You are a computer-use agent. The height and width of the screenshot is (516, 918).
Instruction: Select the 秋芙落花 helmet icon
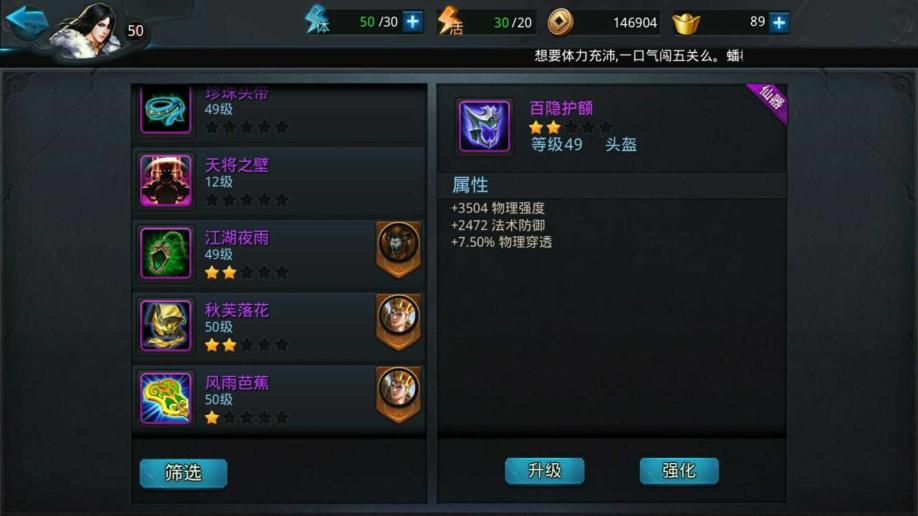166,326
